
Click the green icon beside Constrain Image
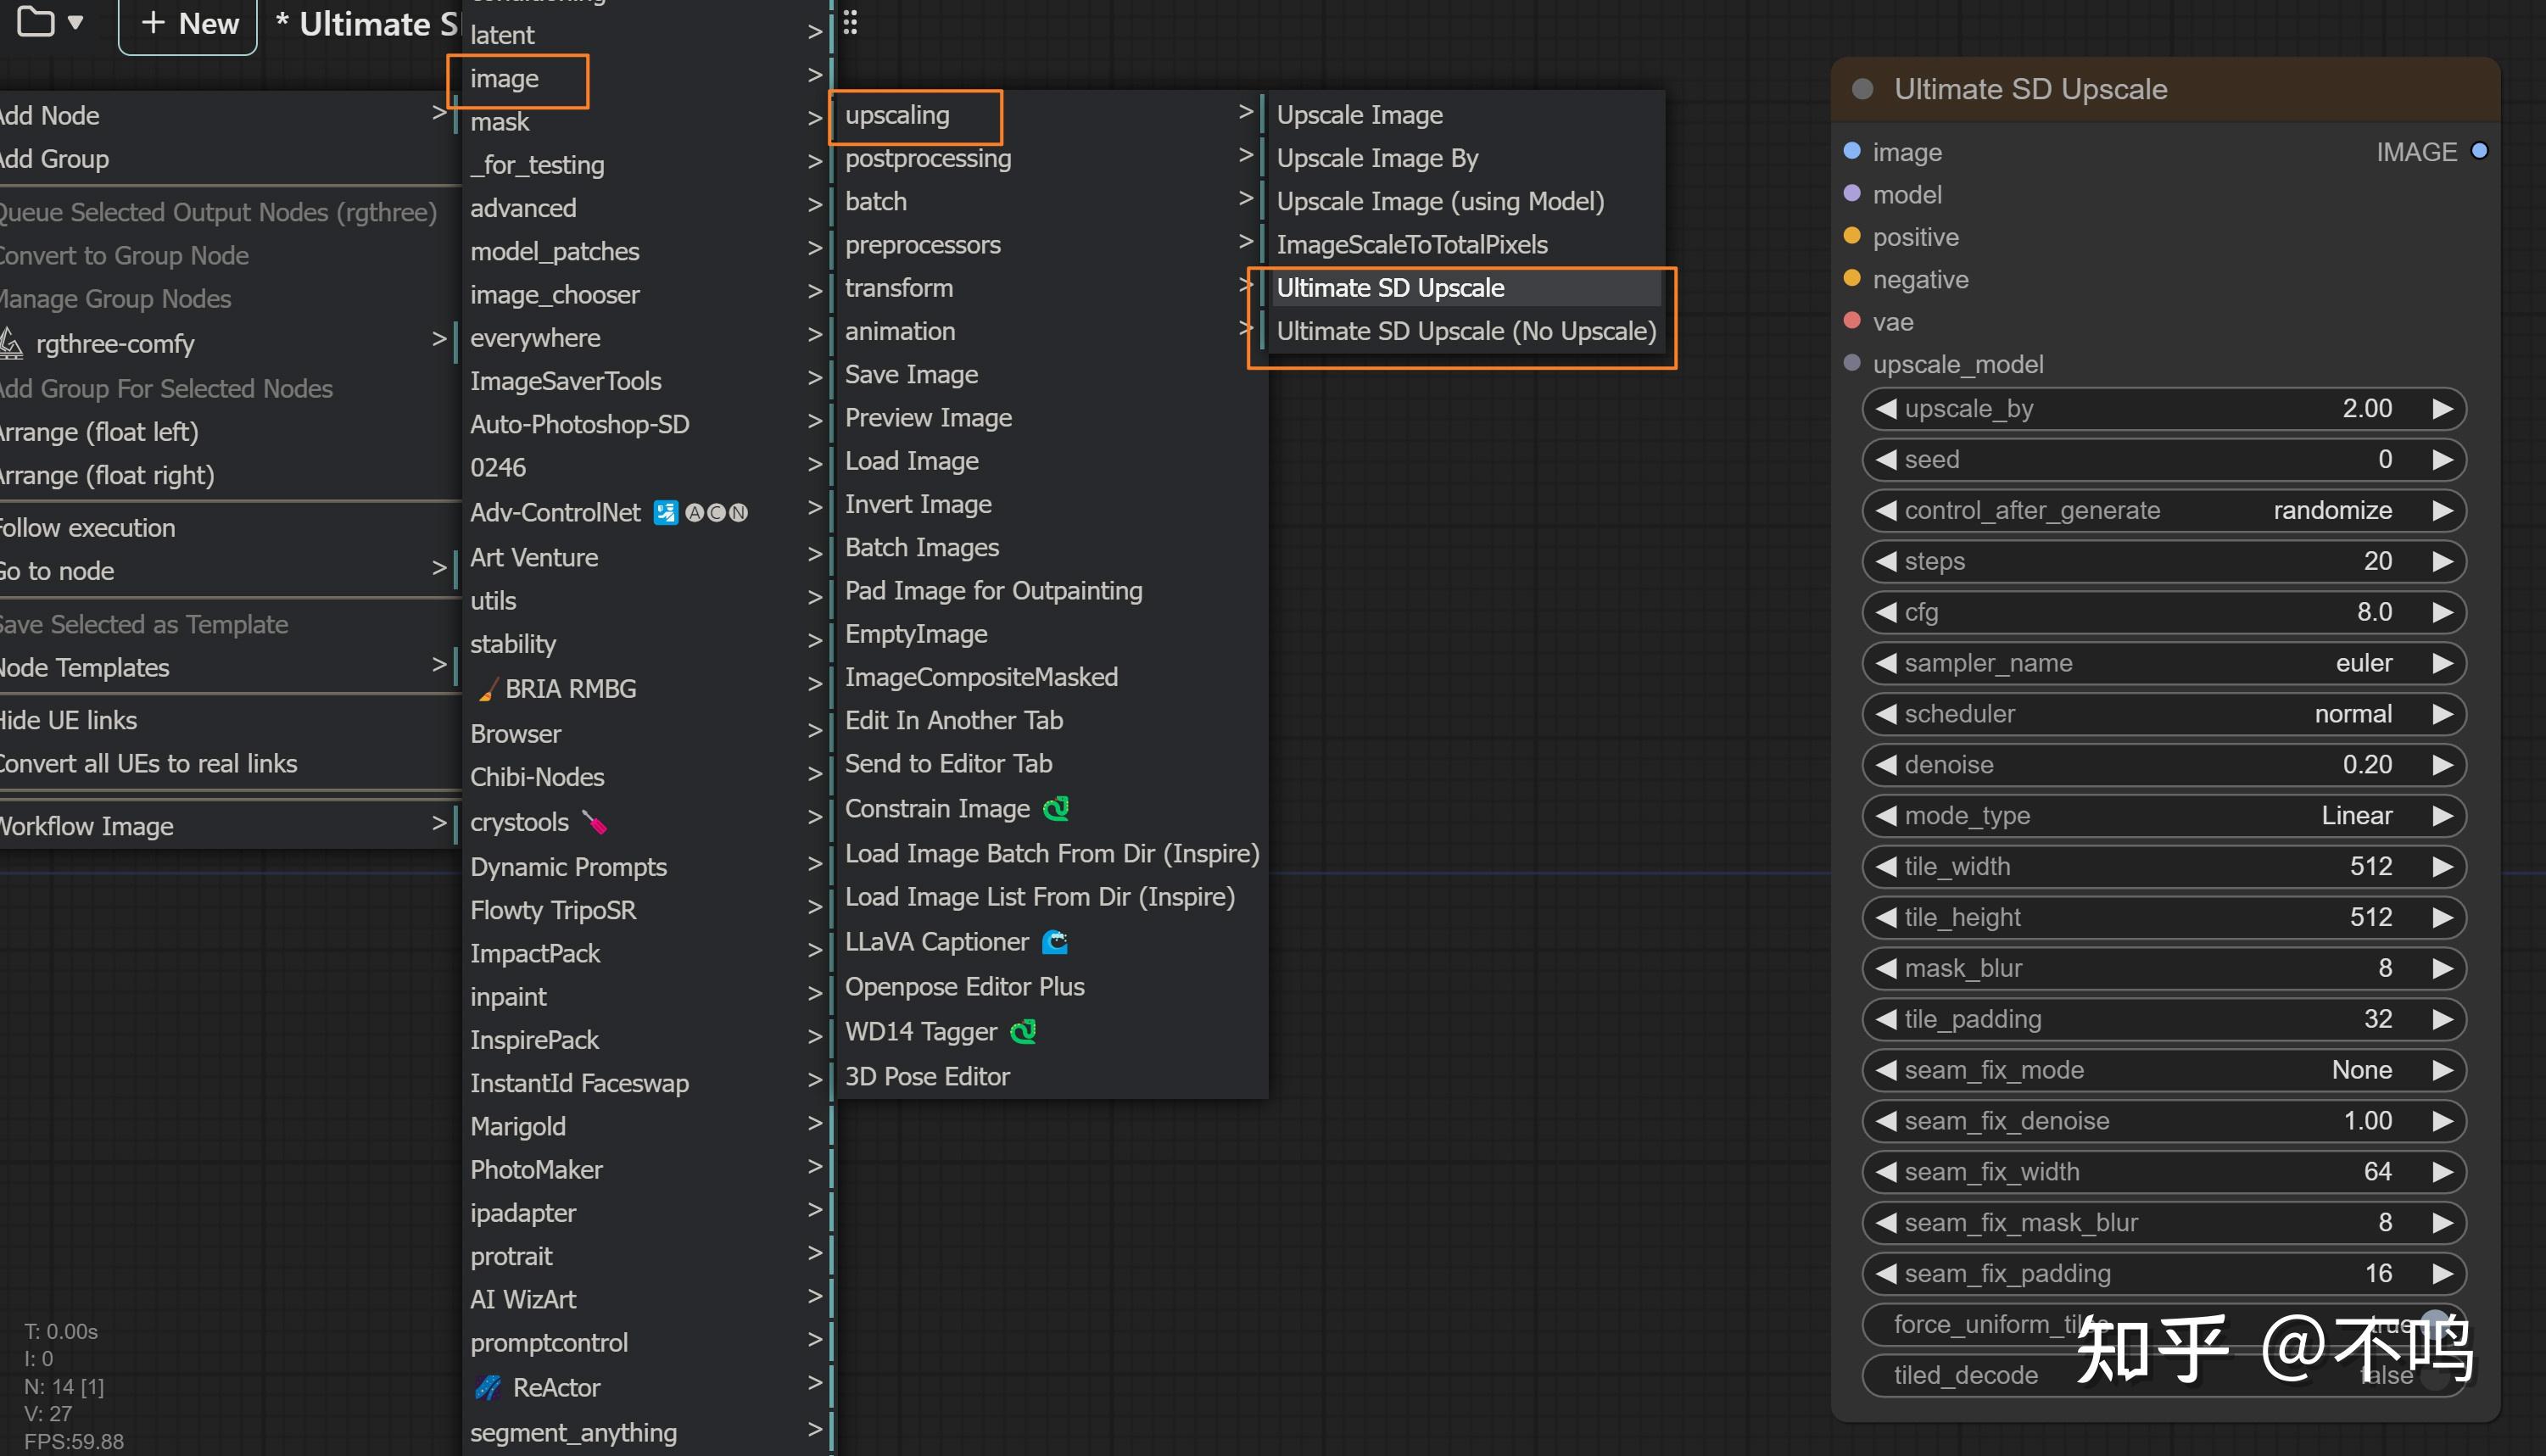(x=1056, y=808)
